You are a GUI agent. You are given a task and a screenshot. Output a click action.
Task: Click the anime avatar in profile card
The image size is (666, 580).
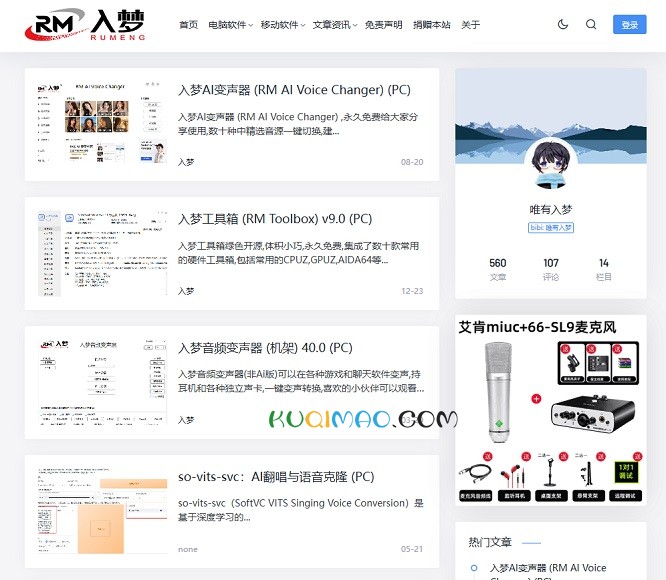pyautogui.click(x=551, y=163)
